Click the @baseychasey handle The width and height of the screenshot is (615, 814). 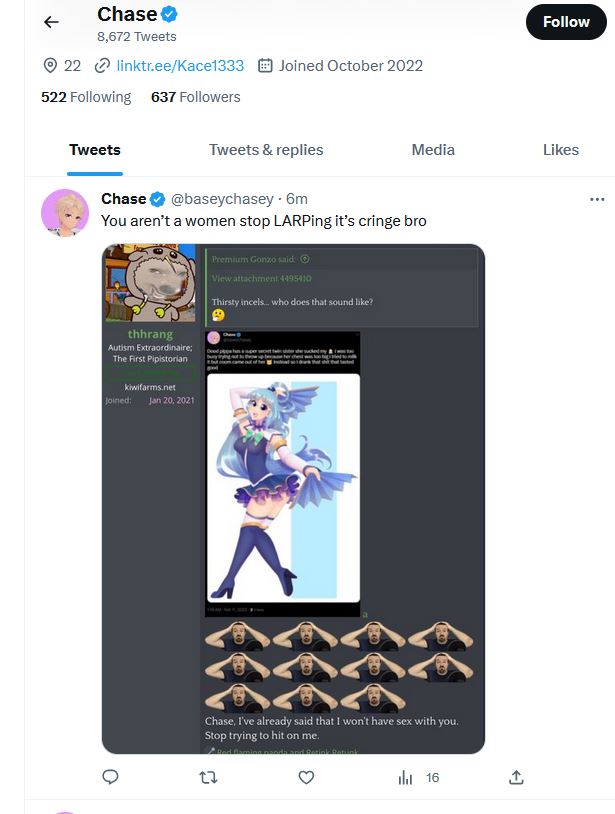tap(222, 199)
